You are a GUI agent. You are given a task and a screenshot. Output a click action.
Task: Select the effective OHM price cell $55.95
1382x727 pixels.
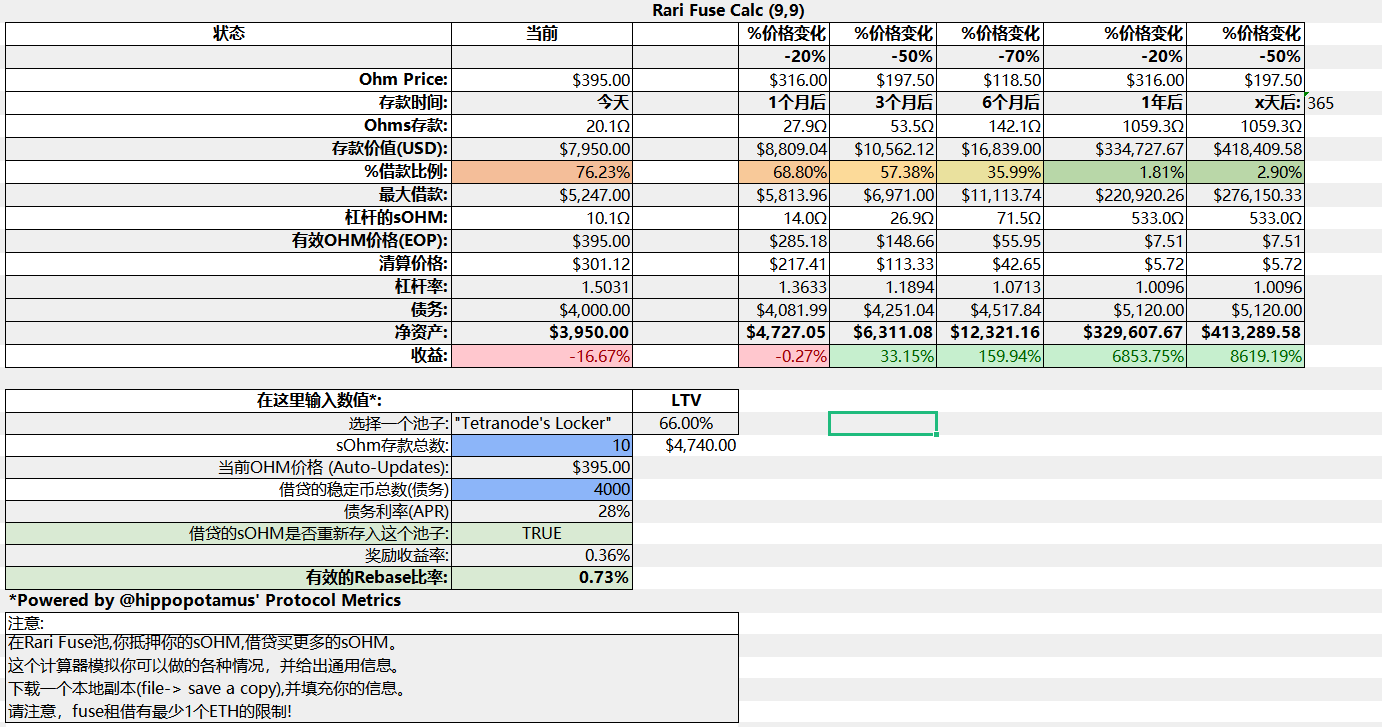[x=990, y=240]
